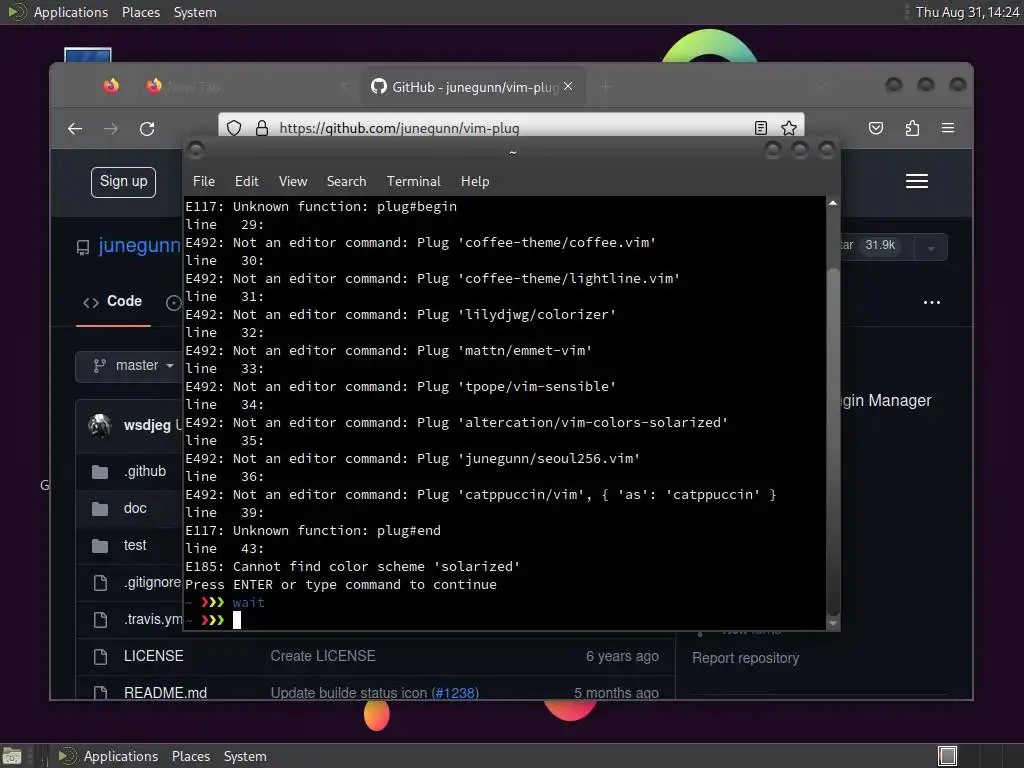Click the Create LICENSE commit message

click(323, 656)
